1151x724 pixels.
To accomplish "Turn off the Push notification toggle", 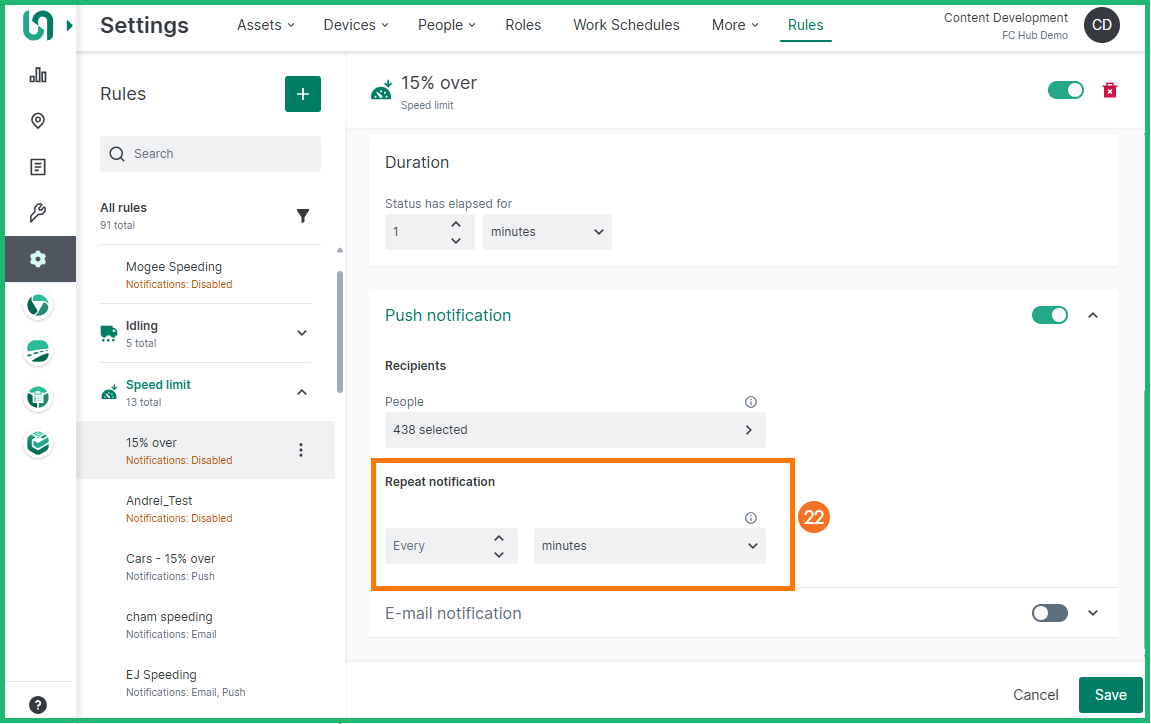I will coord(1049,315).
